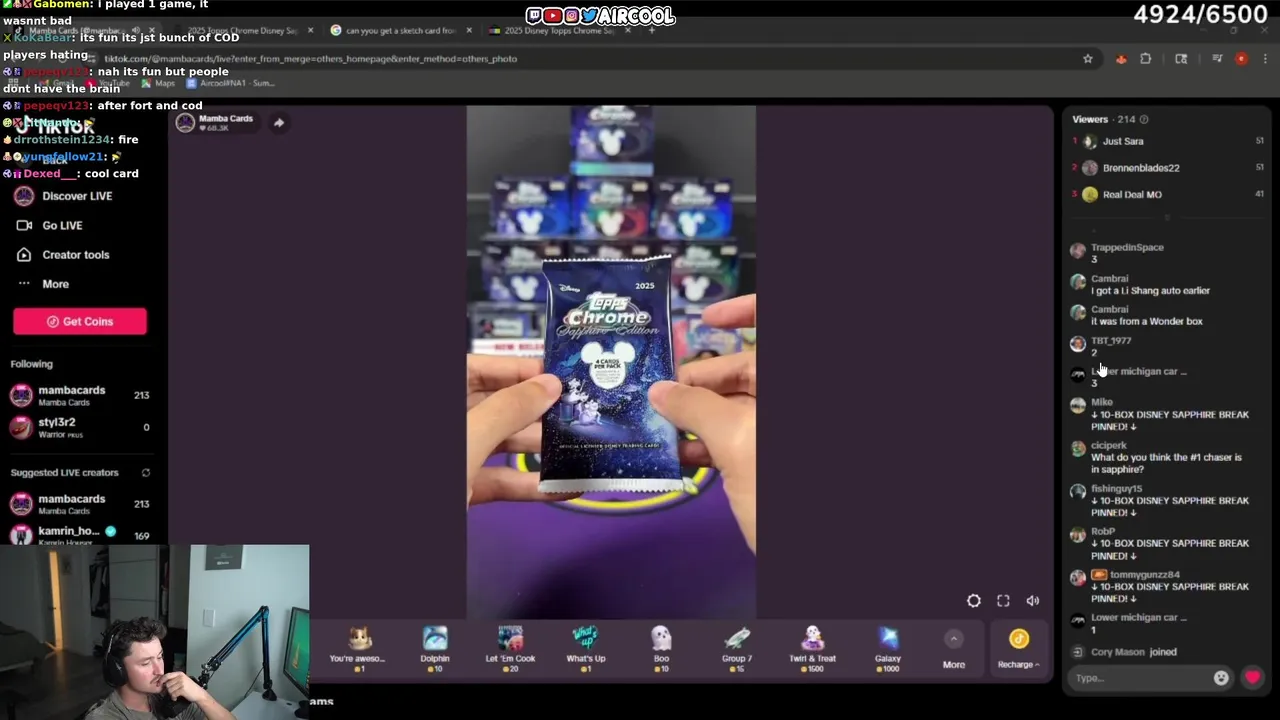The width and height of the screenshot is (1280, 720).
Task: Bookmark this page with star icon
Action: tap(1088, 59)
